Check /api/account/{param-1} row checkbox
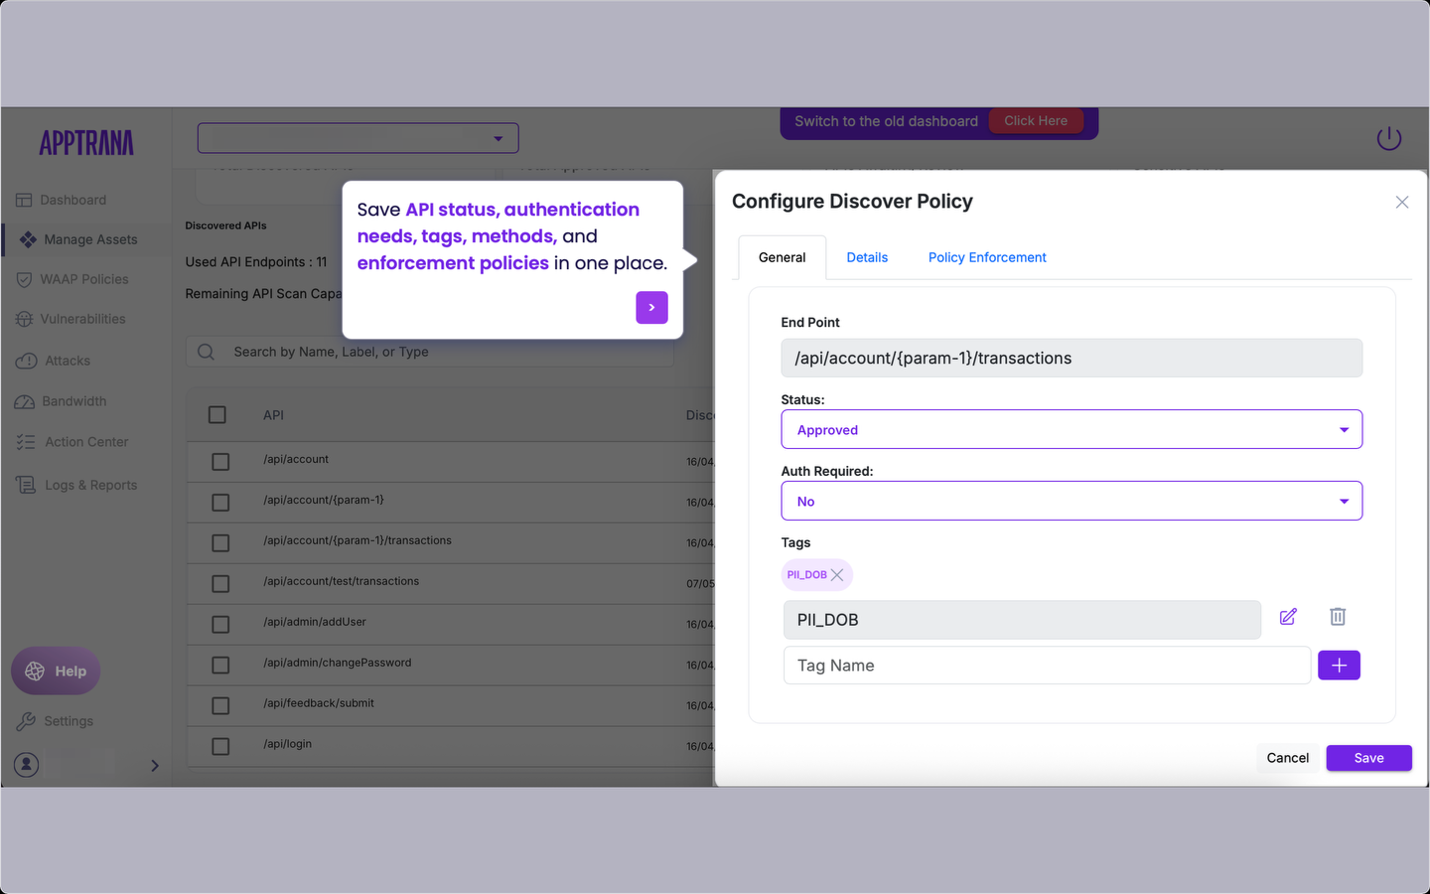1430x894 pixels. [x=221, y=503]
